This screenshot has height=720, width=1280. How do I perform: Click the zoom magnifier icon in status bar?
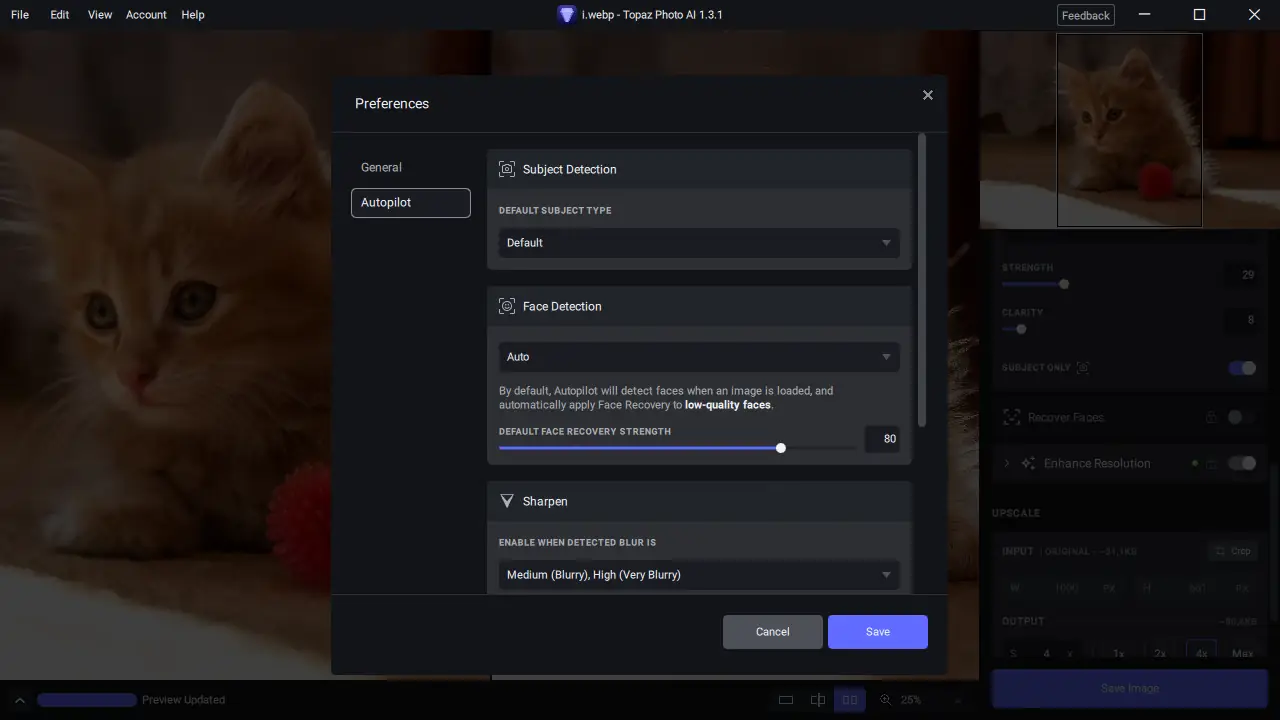(885, 700)
